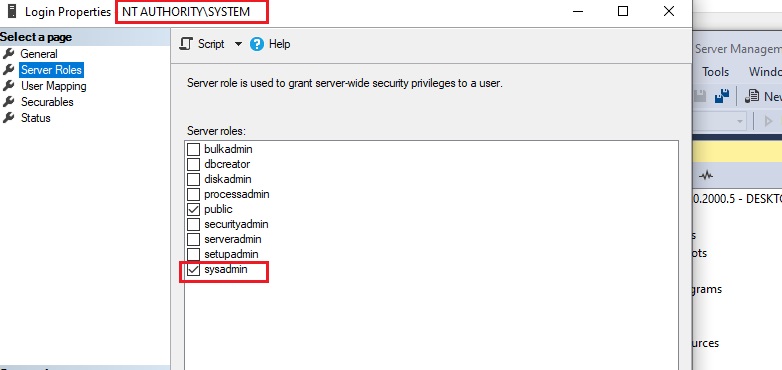Close the Login Properties dialog

[x=669, y=11]
